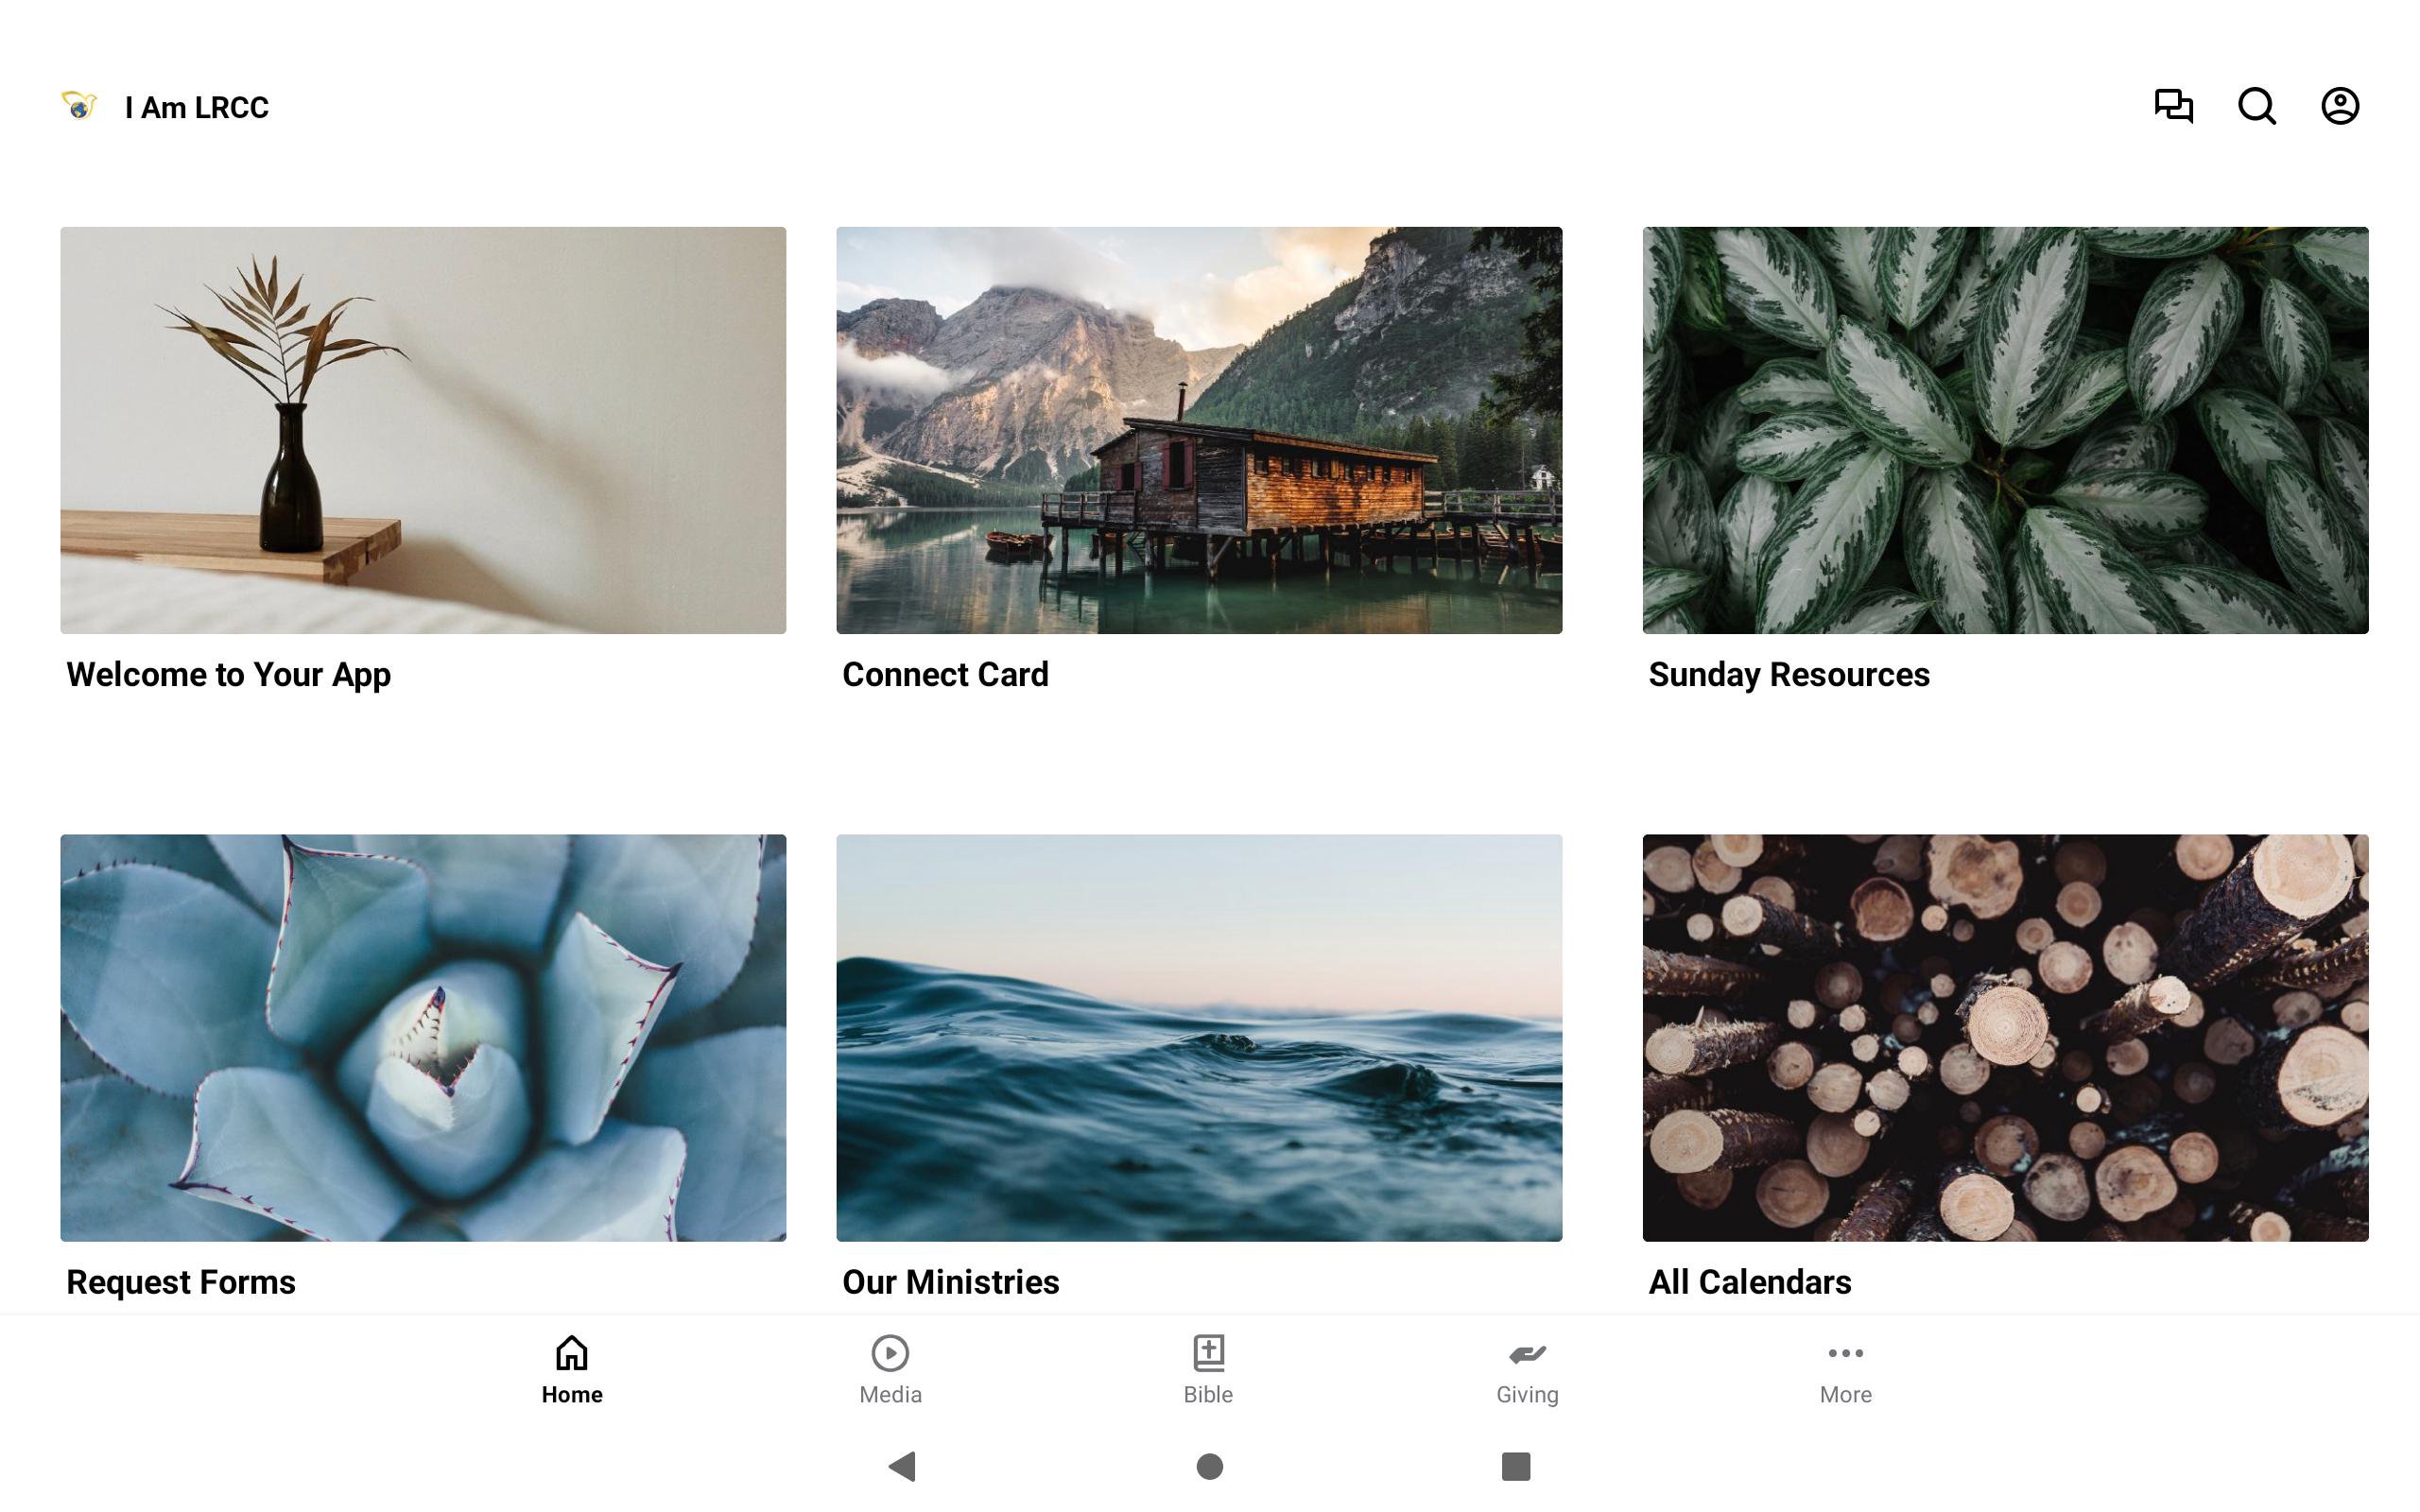
Task: Open the Request Forms succulent image
Action: click(423, 1038)
